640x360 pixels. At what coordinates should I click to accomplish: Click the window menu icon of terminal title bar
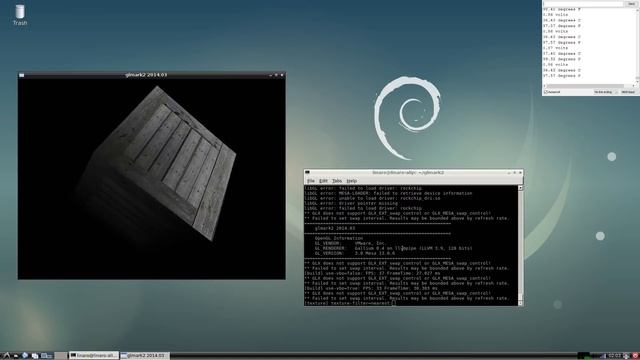307,173
